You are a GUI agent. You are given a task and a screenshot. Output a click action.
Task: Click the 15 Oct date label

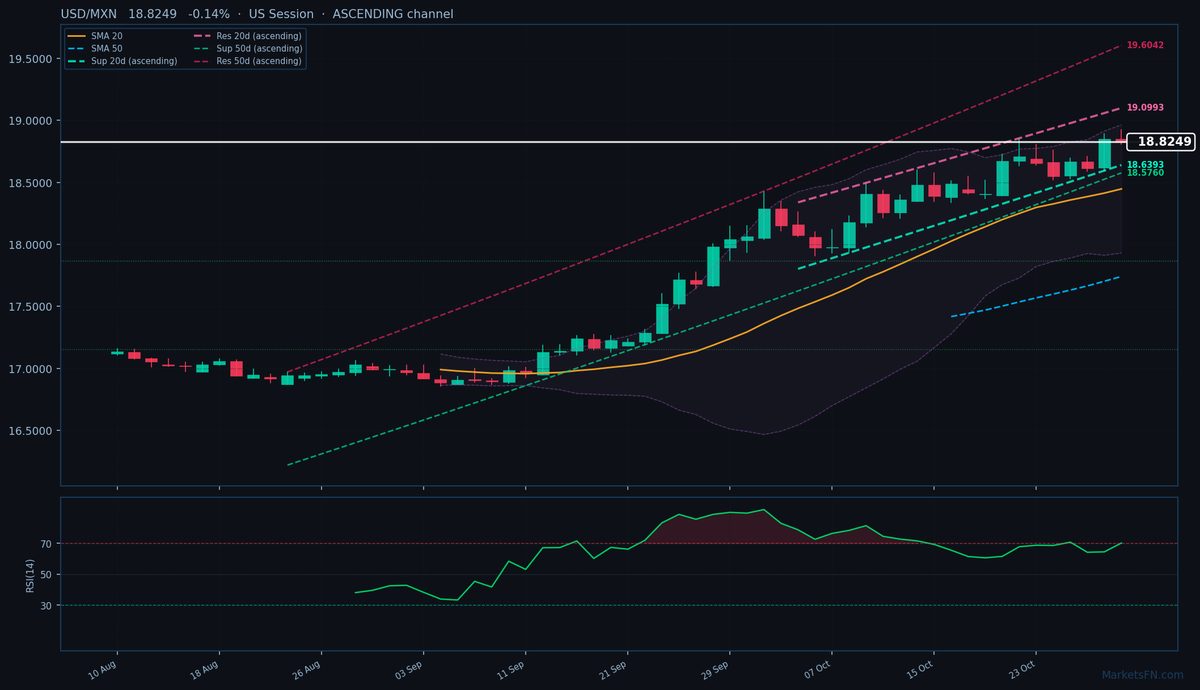[x=919, y=669]
